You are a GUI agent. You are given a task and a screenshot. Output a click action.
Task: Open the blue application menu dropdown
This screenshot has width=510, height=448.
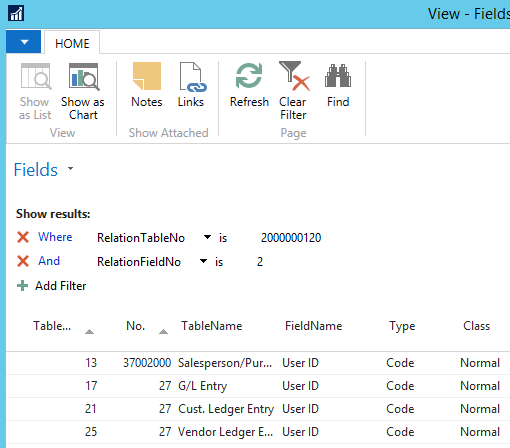24,42
